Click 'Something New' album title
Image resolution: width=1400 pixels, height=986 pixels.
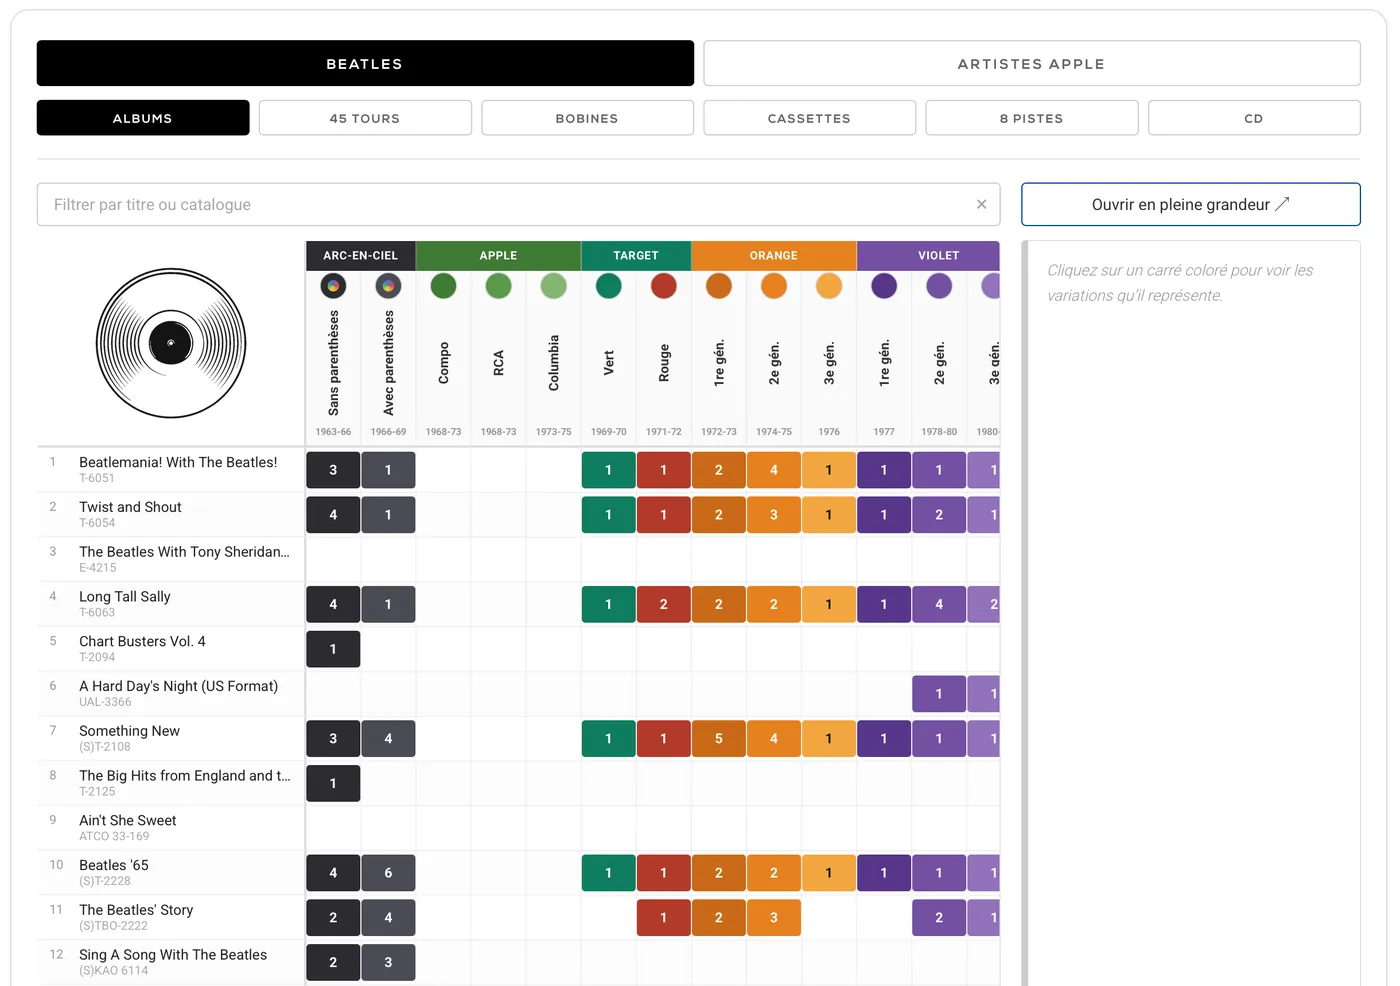click(x=129, y=731)
